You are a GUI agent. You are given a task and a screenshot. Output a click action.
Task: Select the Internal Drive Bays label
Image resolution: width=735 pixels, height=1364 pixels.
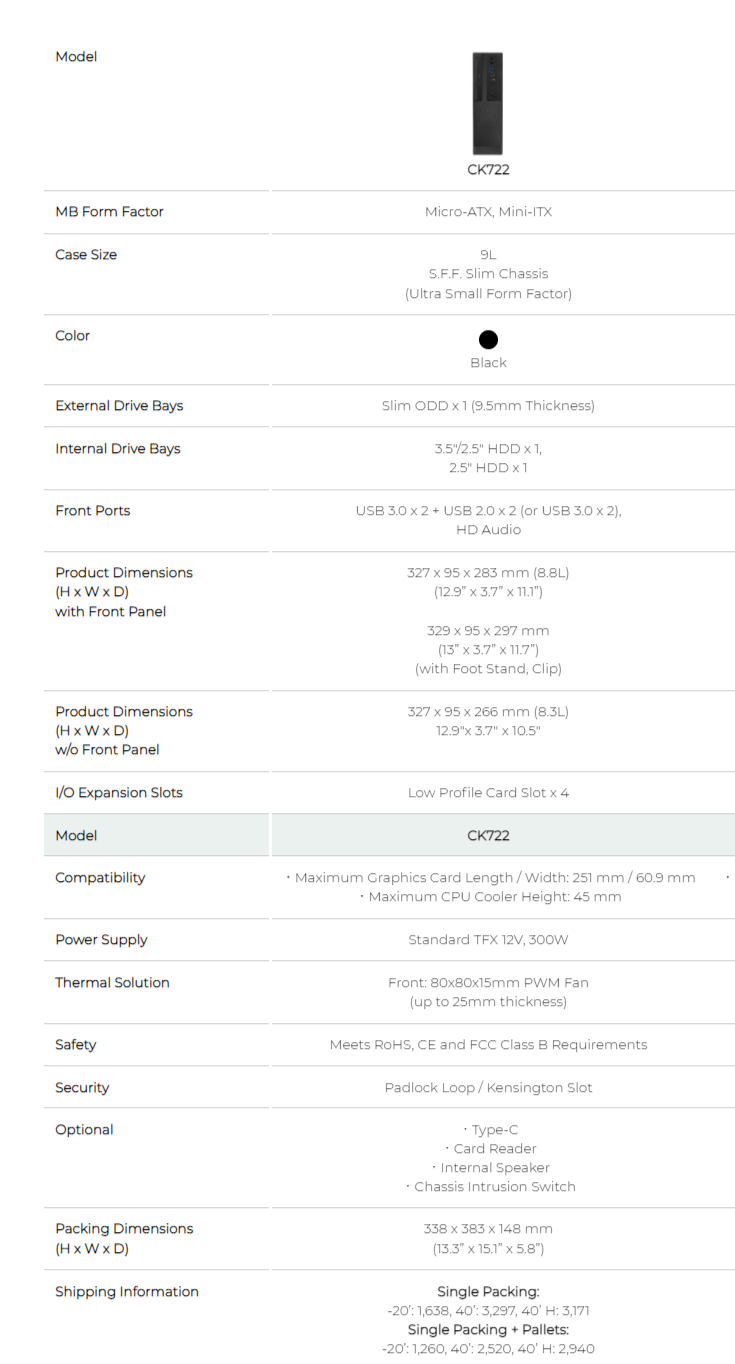(x=118, y=449)
